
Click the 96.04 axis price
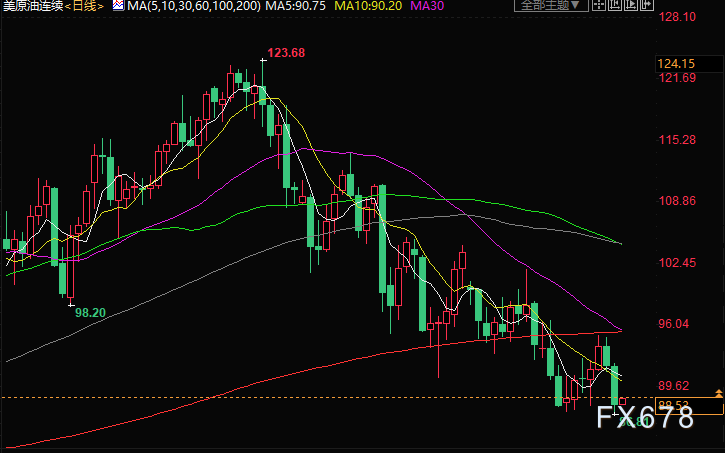point(674,324)
